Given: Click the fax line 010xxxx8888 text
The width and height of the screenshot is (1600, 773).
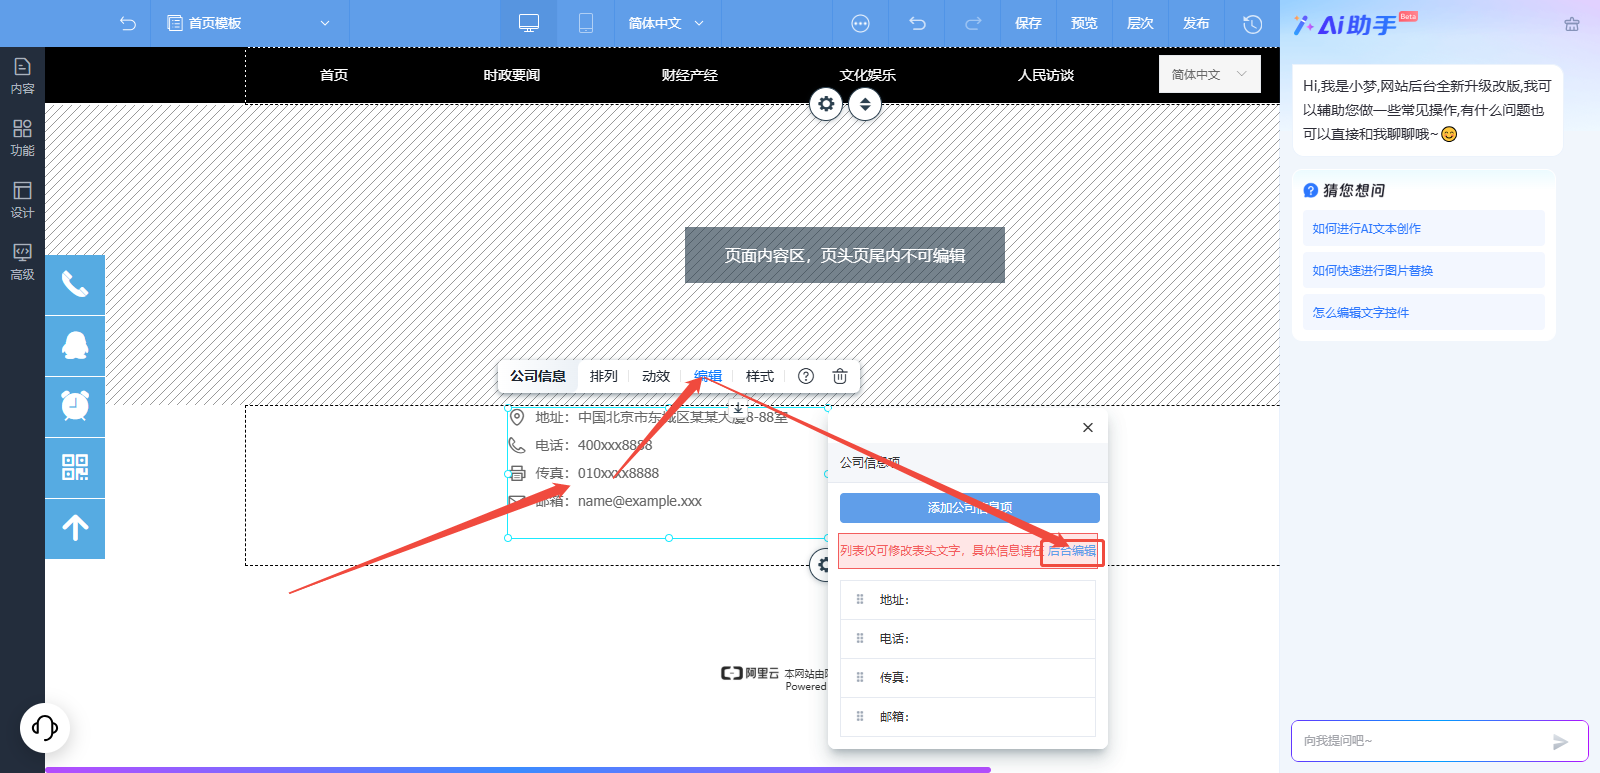Looking at the screenshot, I should pyautogui.click(x=618, y=473).
